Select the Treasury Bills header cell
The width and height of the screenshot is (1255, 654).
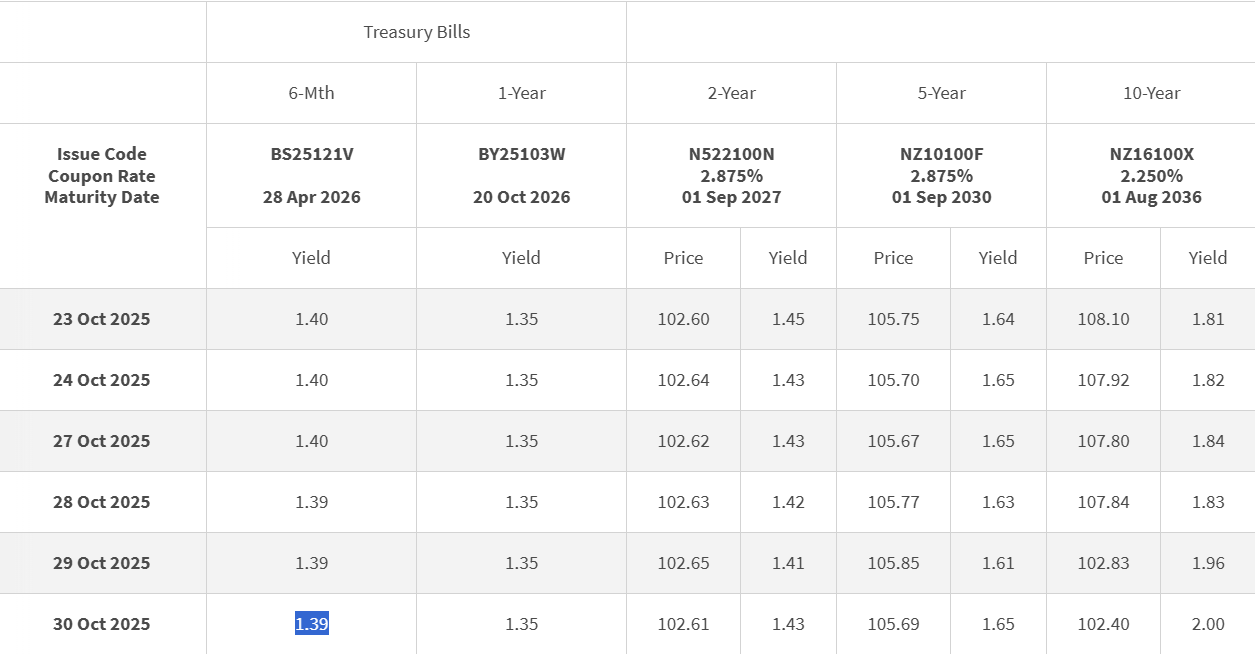[416, 31]
